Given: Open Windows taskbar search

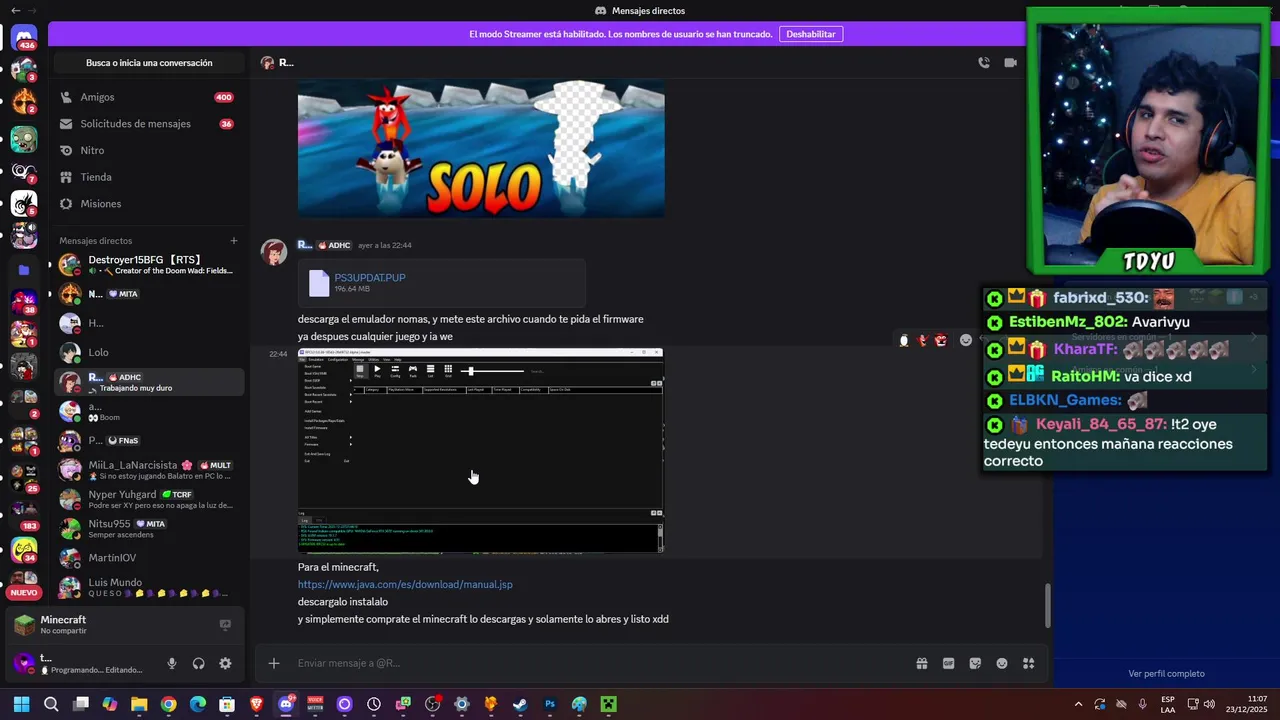Looking at the screenshot, I should (51, 704).
